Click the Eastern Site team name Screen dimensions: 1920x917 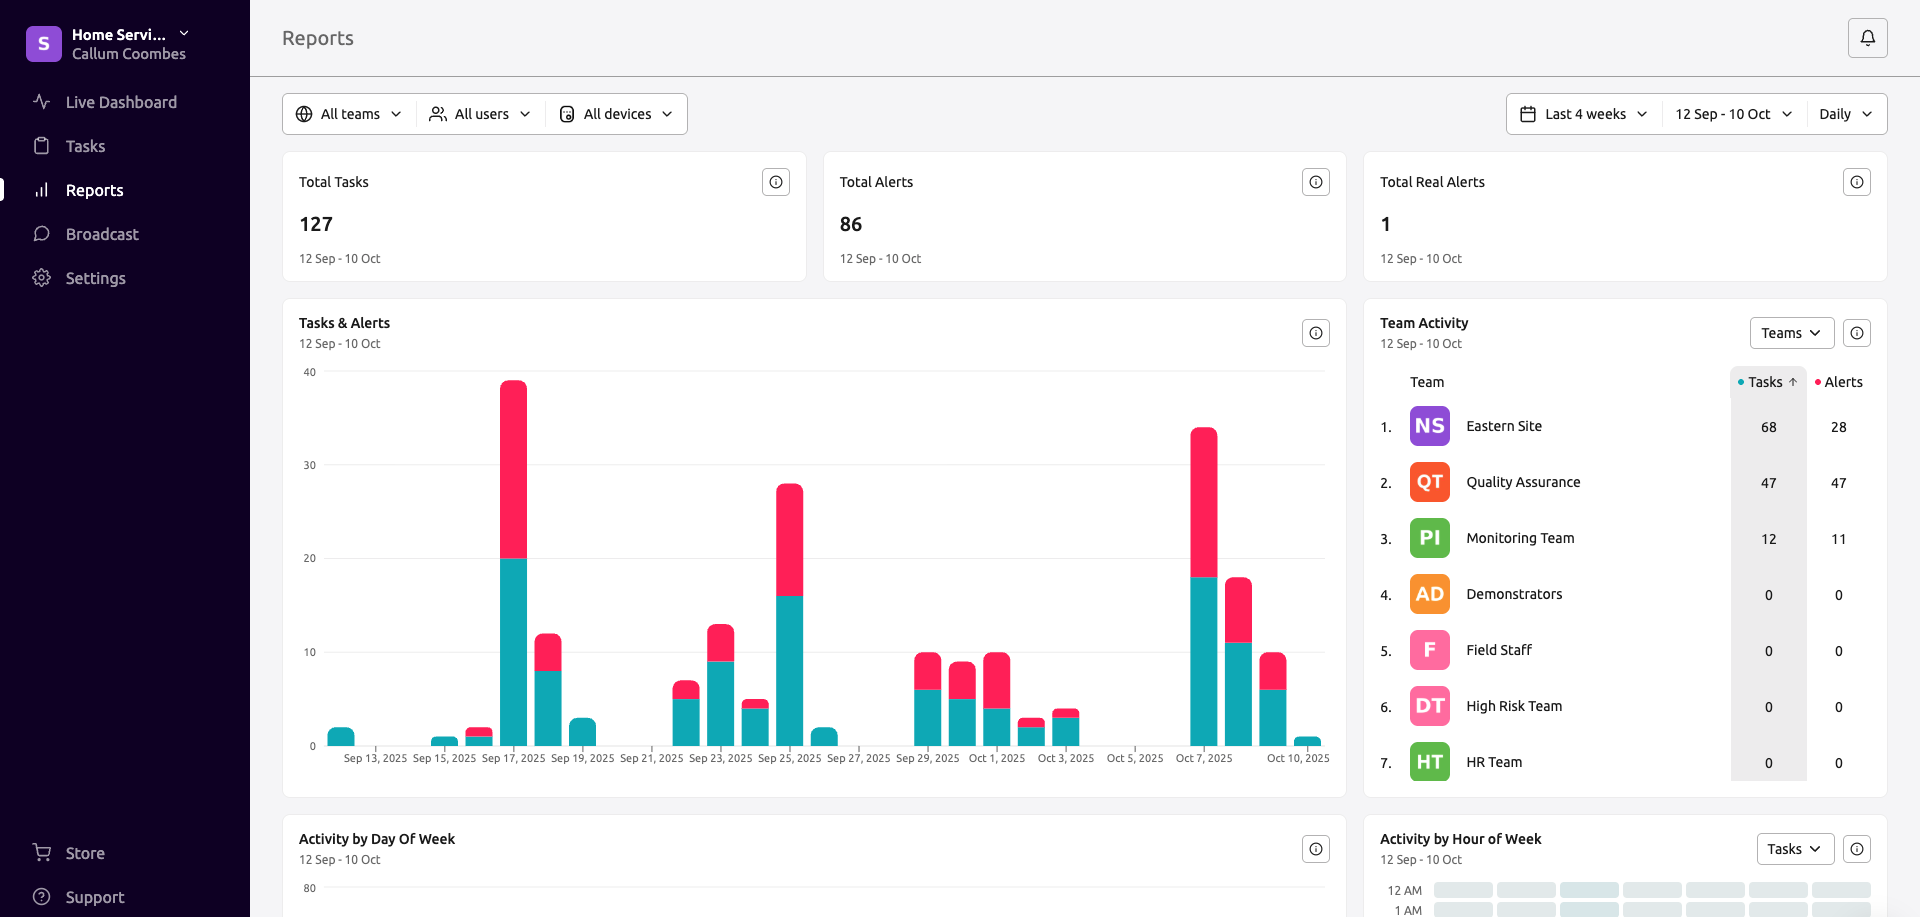tap(1504, 426)
